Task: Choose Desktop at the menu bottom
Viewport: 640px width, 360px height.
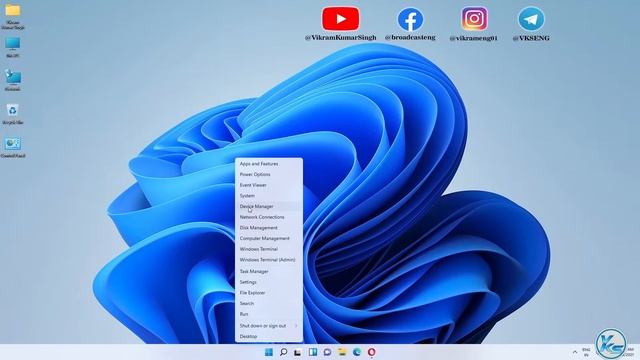Action: tap(269, 336)
